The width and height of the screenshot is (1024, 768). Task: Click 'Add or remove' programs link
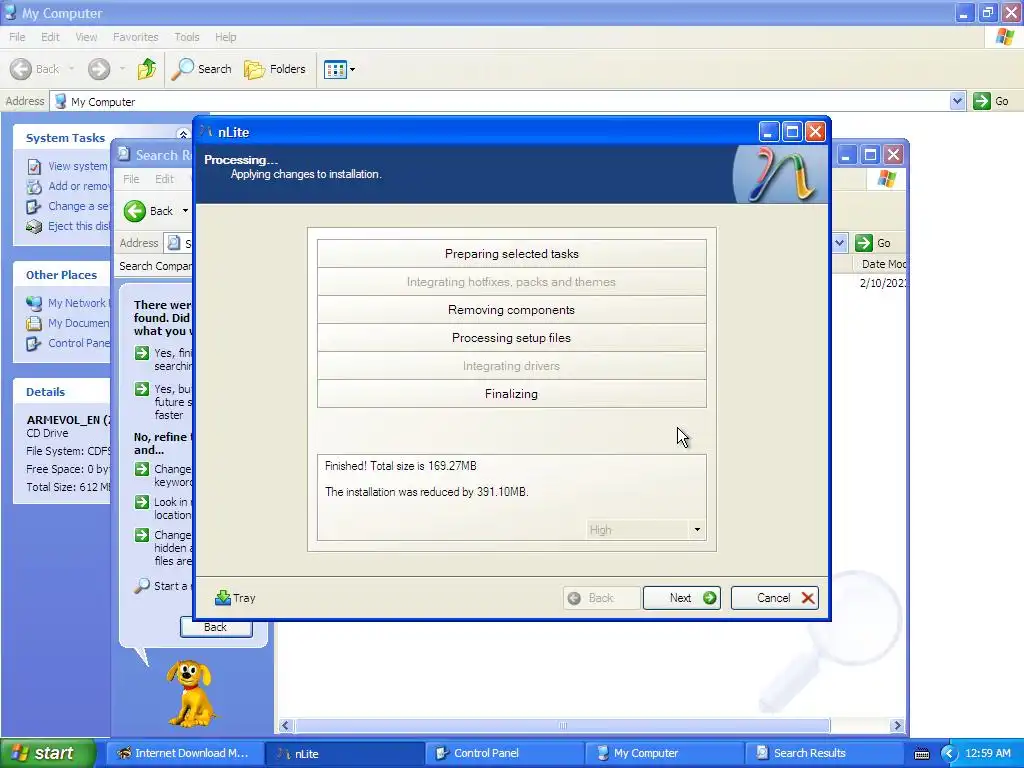pyautogui.click(x=68, y=186)
